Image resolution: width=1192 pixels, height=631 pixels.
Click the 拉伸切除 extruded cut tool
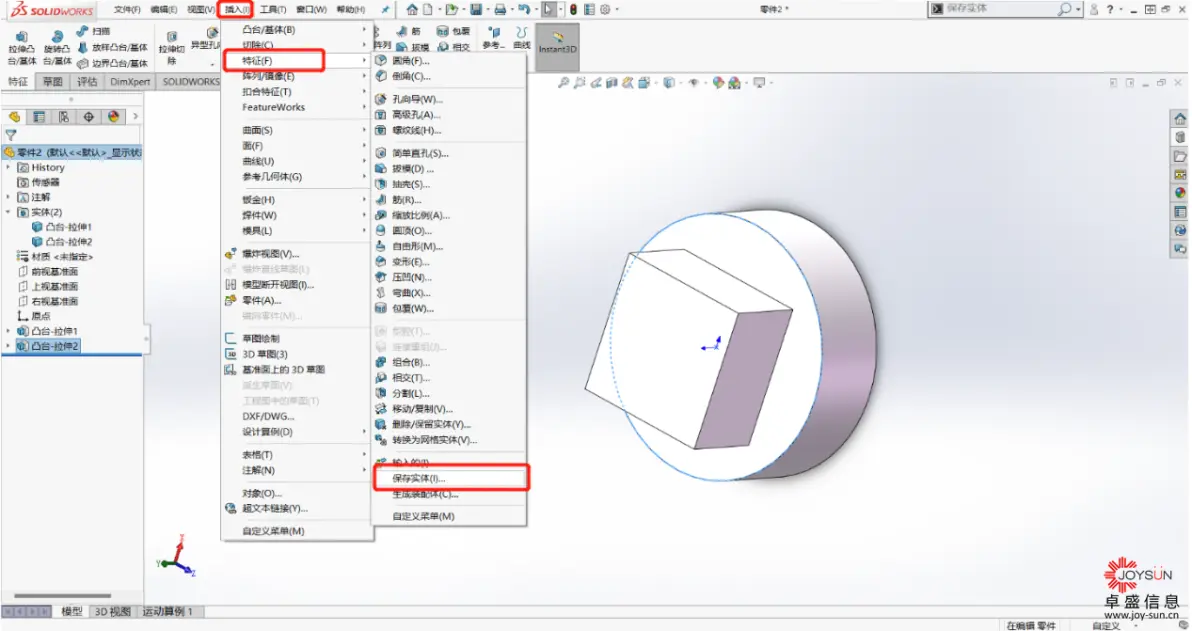click(172, 48)
